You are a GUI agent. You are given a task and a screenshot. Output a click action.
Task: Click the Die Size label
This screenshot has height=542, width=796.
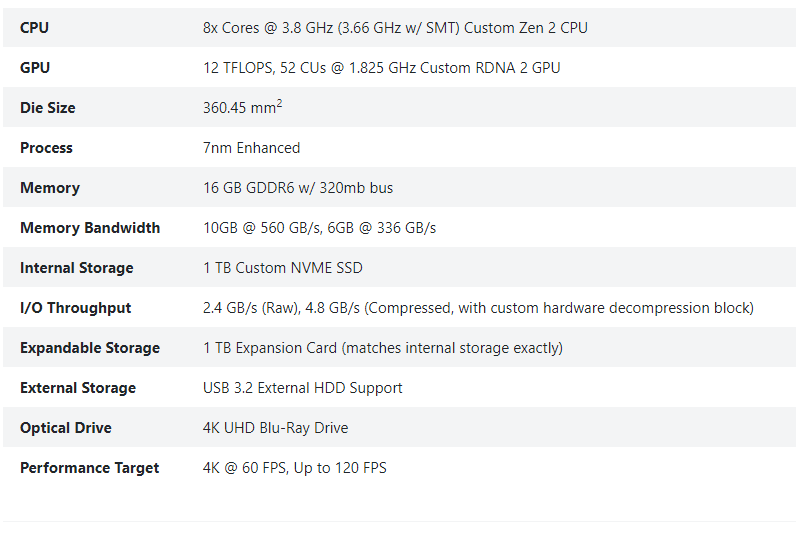tap(47, 108)
